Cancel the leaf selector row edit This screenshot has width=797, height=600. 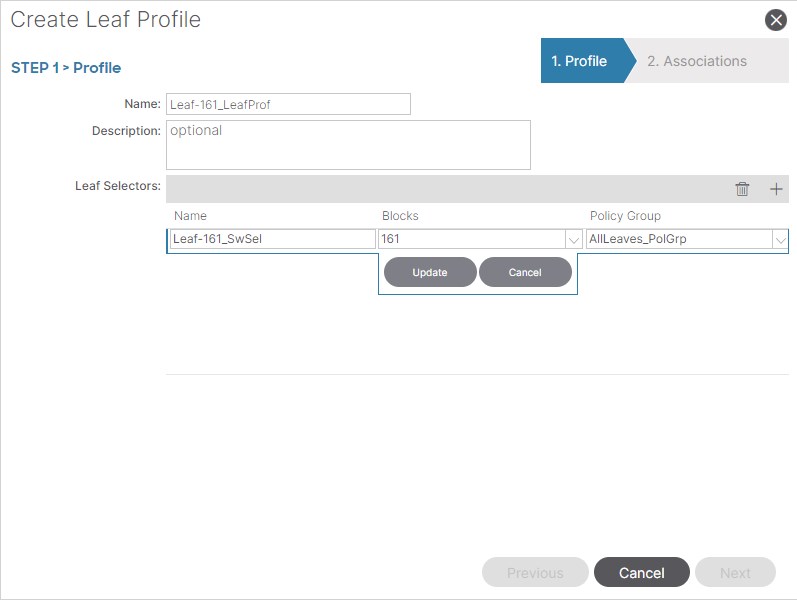(x=525, y=272)
